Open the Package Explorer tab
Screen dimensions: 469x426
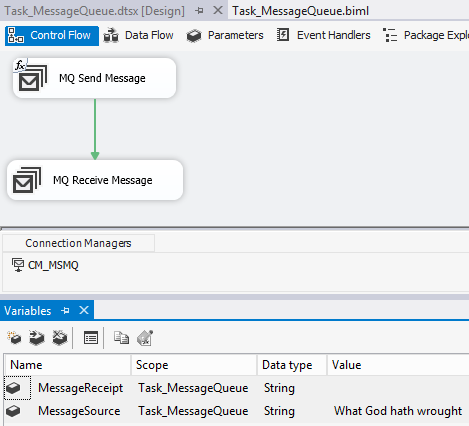click(425, 35)
